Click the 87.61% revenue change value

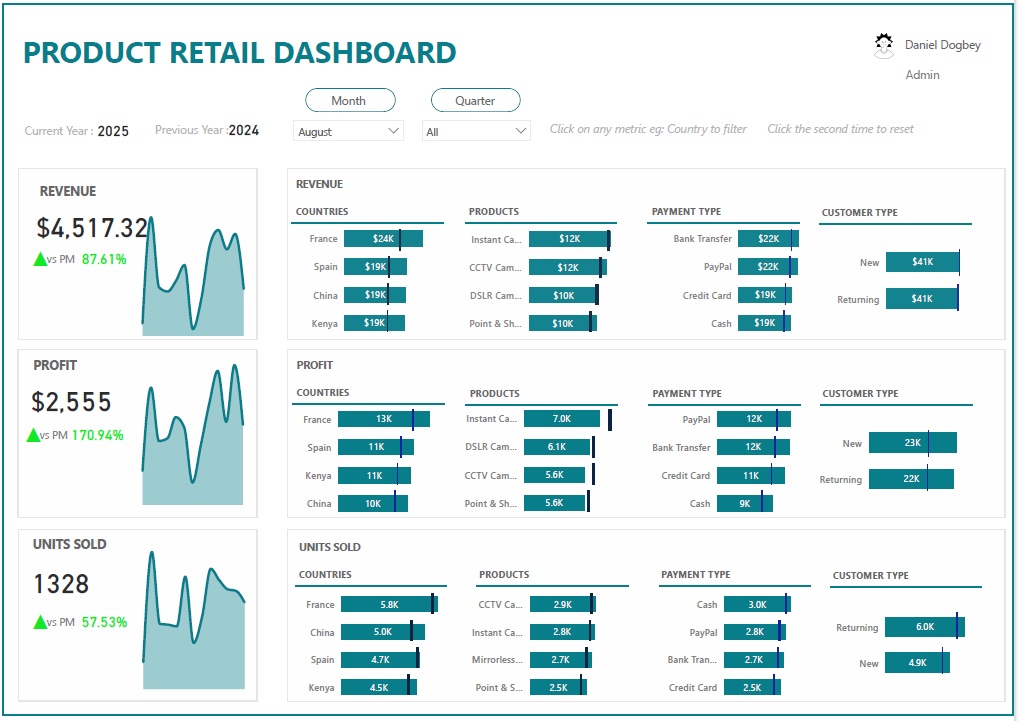click(104, 260)
